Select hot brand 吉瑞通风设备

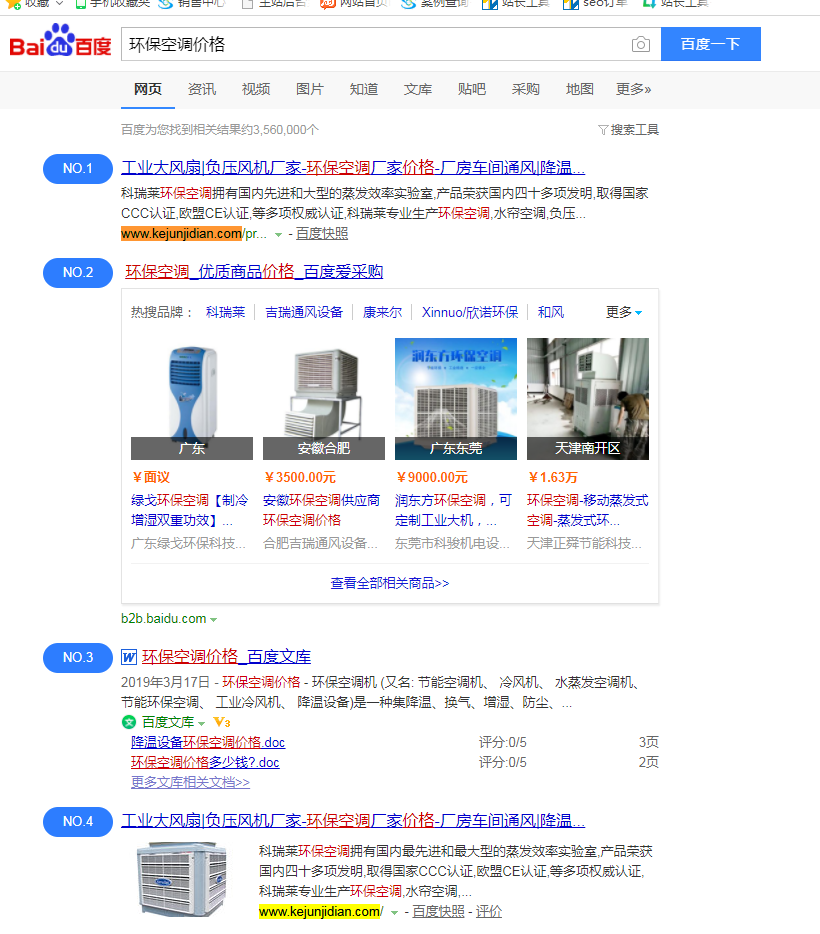click(x=304, y=312)
